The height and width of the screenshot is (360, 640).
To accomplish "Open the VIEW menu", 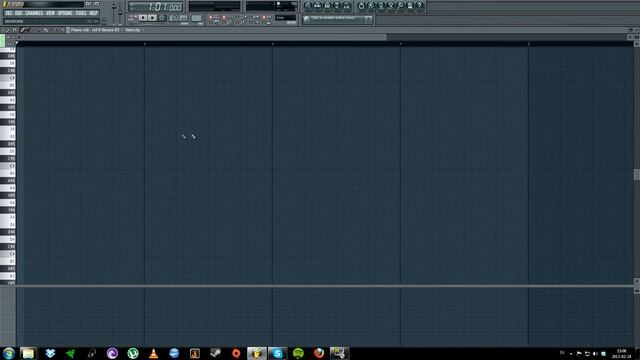I will point(50,13).
